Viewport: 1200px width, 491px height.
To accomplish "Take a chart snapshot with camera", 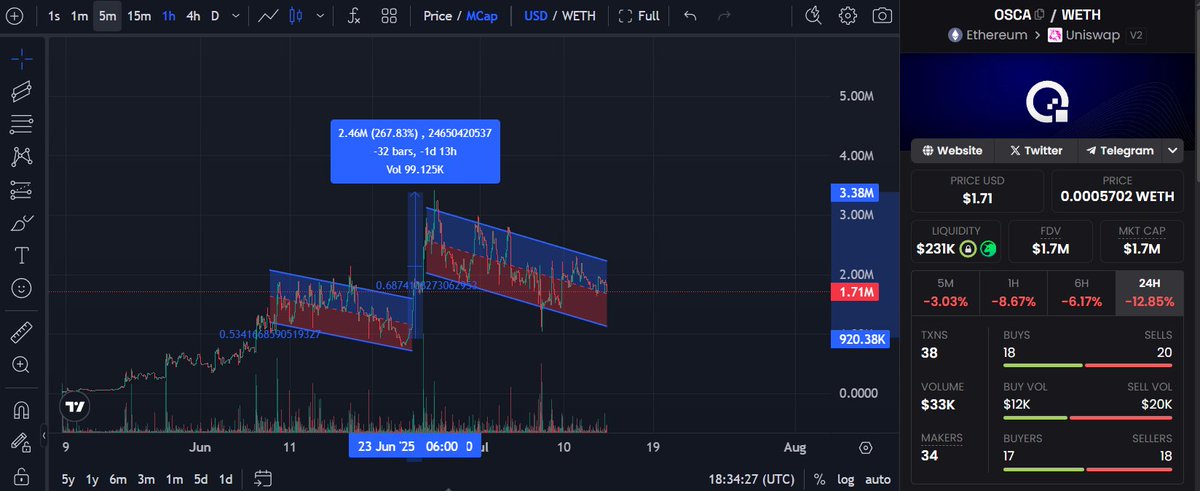I will (x=882, y=16).
